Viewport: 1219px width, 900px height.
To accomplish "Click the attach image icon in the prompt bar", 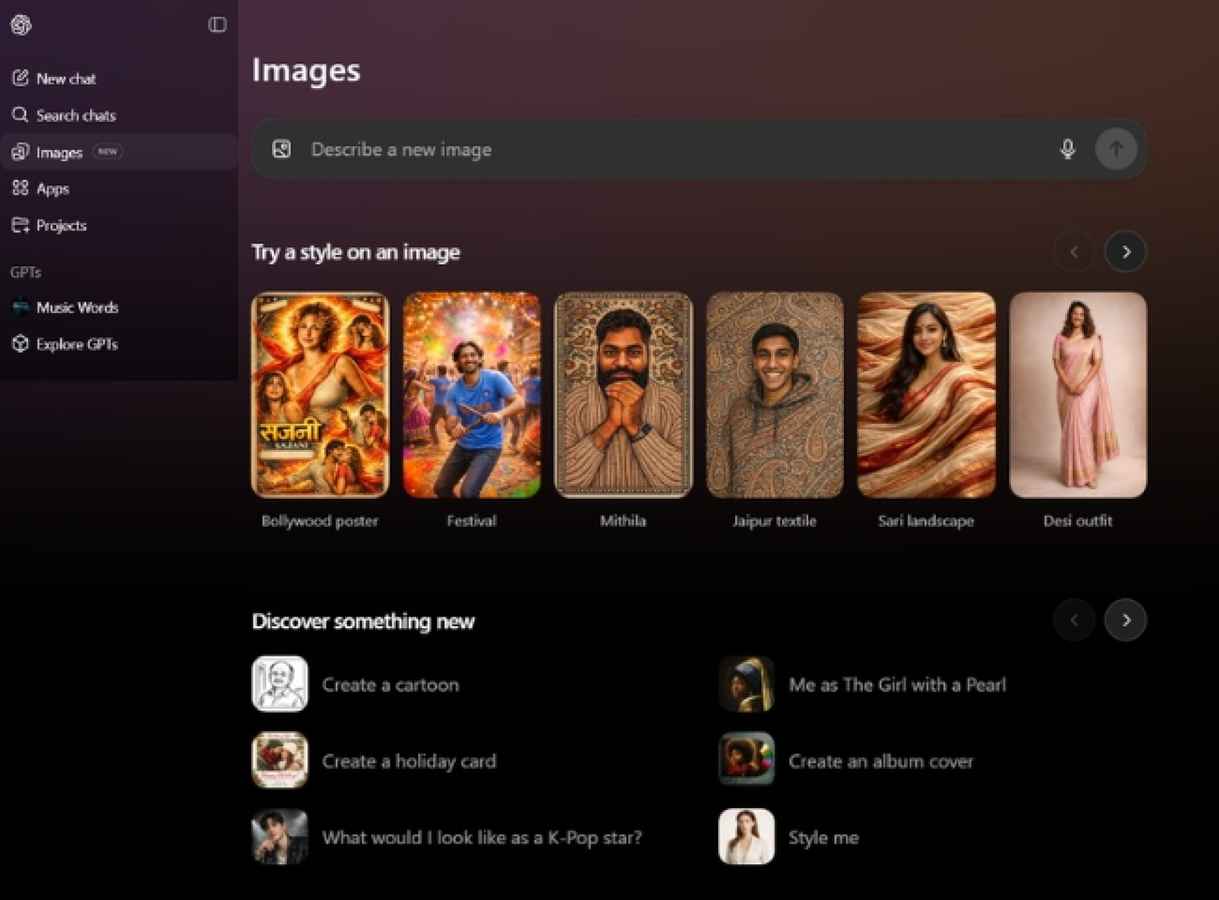I will pos(281,148).
